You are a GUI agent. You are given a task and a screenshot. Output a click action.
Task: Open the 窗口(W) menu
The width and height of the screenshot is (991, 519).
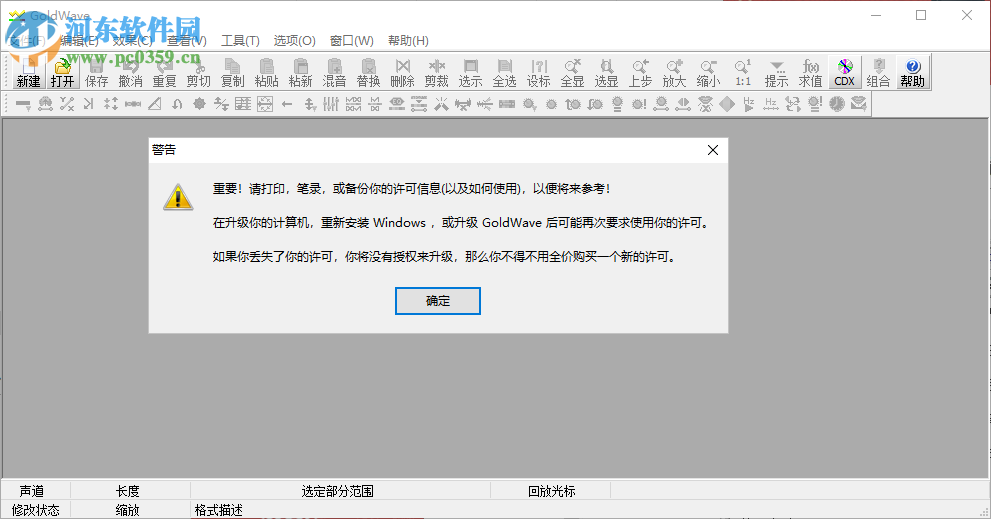(351, 40)
